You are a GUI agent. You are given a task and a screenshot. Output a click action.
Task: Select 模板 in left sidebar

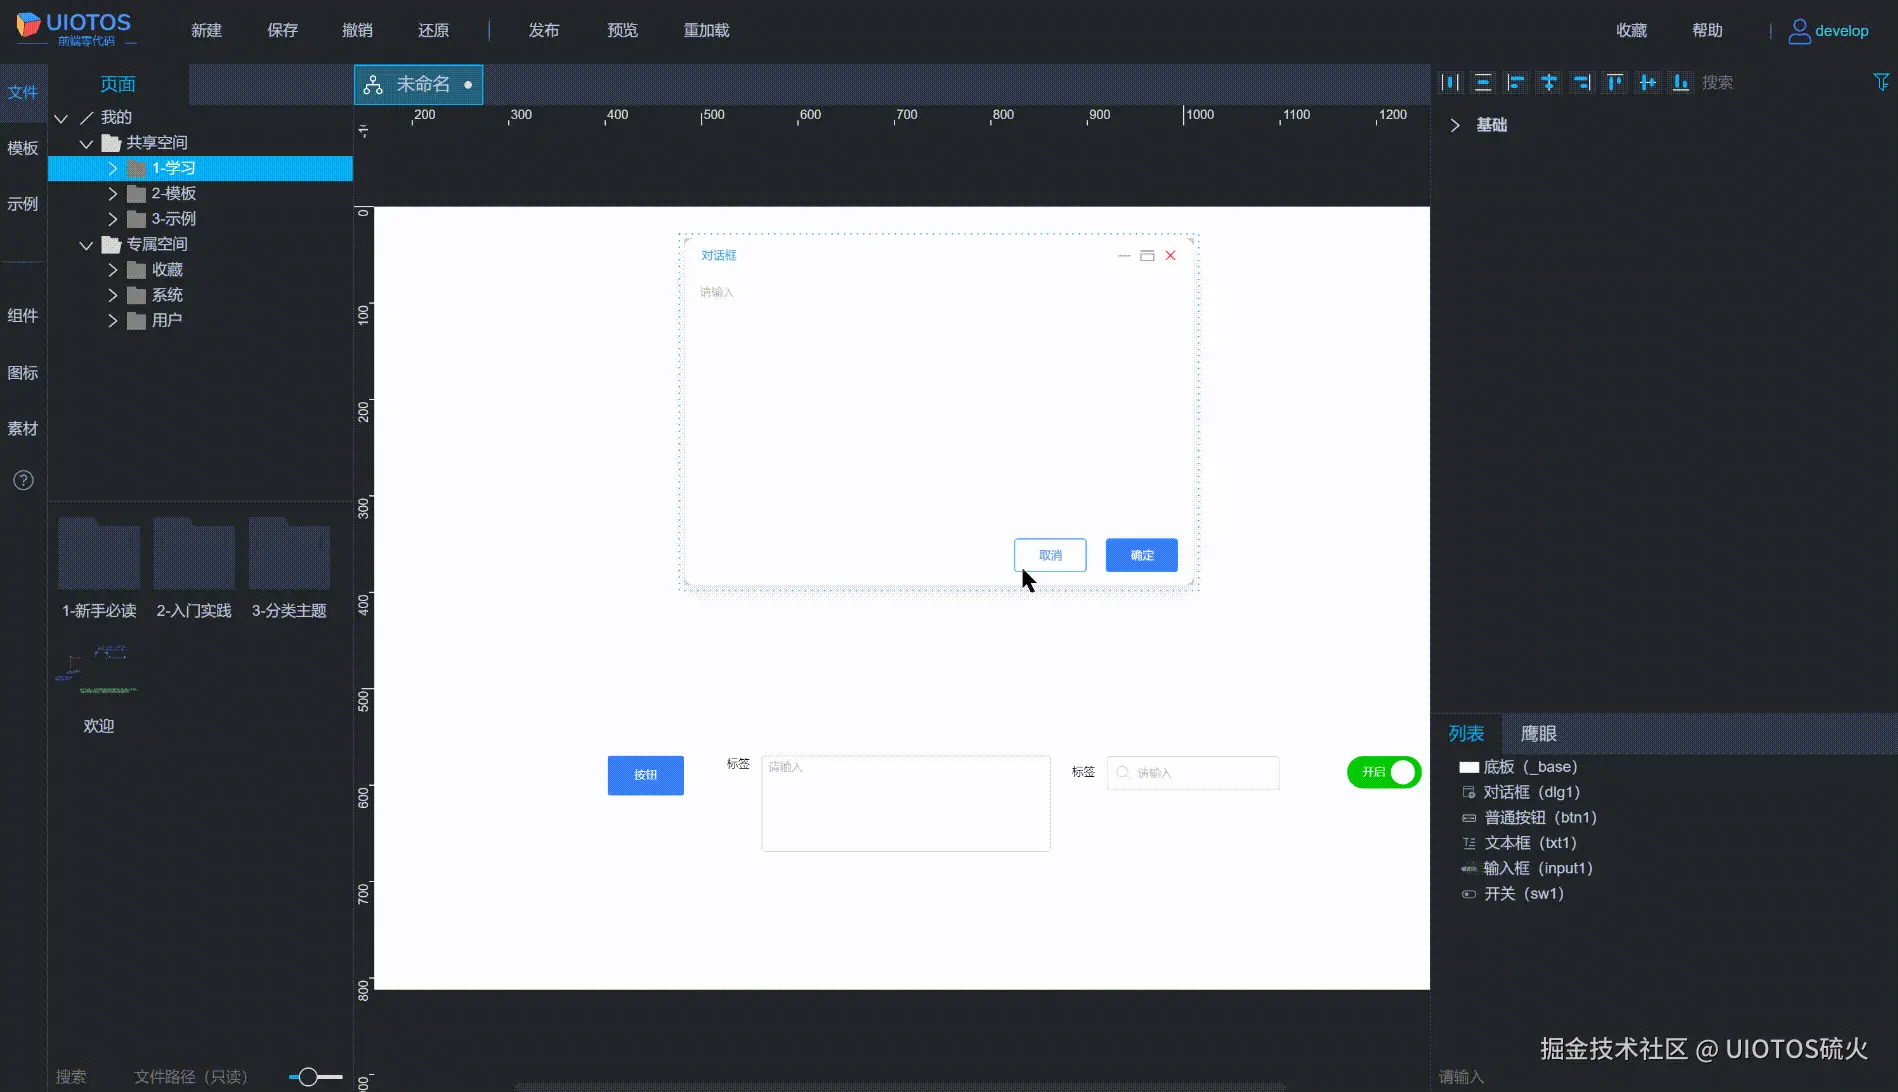(x=23, y=149)
